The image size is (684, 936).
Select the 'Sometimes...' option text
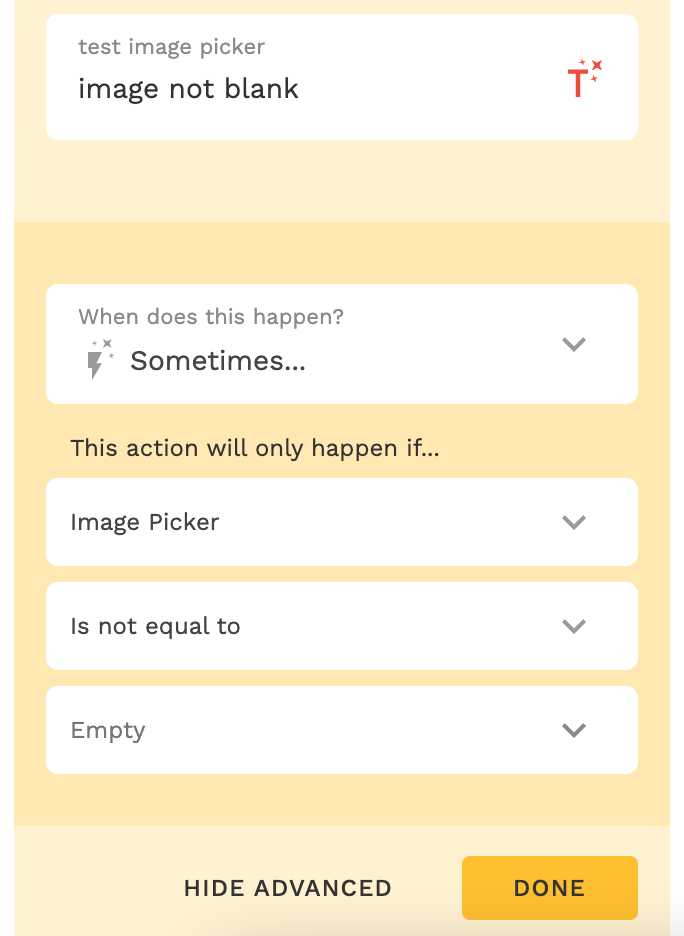[218, 361]
